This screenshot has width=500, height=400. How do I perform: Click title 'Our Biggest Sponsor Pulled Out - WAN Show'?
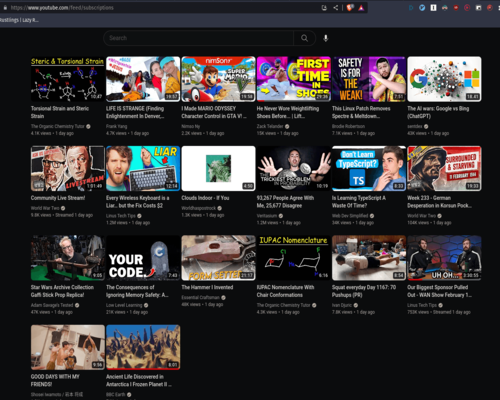pyautogui.click(x=439, y=291)
